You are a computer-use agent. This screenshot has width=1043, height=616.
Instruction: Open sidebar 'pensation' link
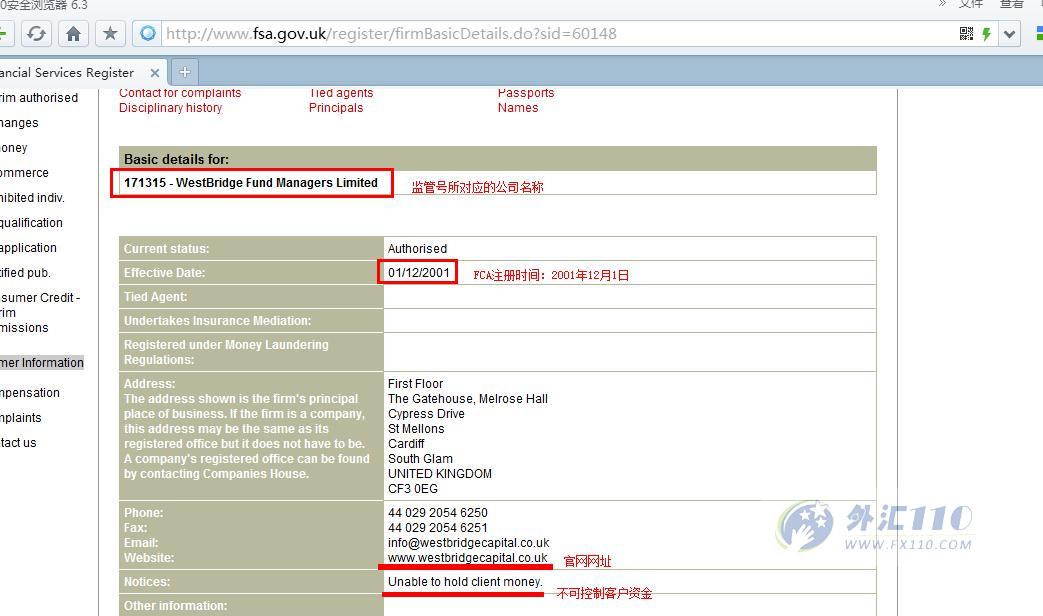click(30, 392)
